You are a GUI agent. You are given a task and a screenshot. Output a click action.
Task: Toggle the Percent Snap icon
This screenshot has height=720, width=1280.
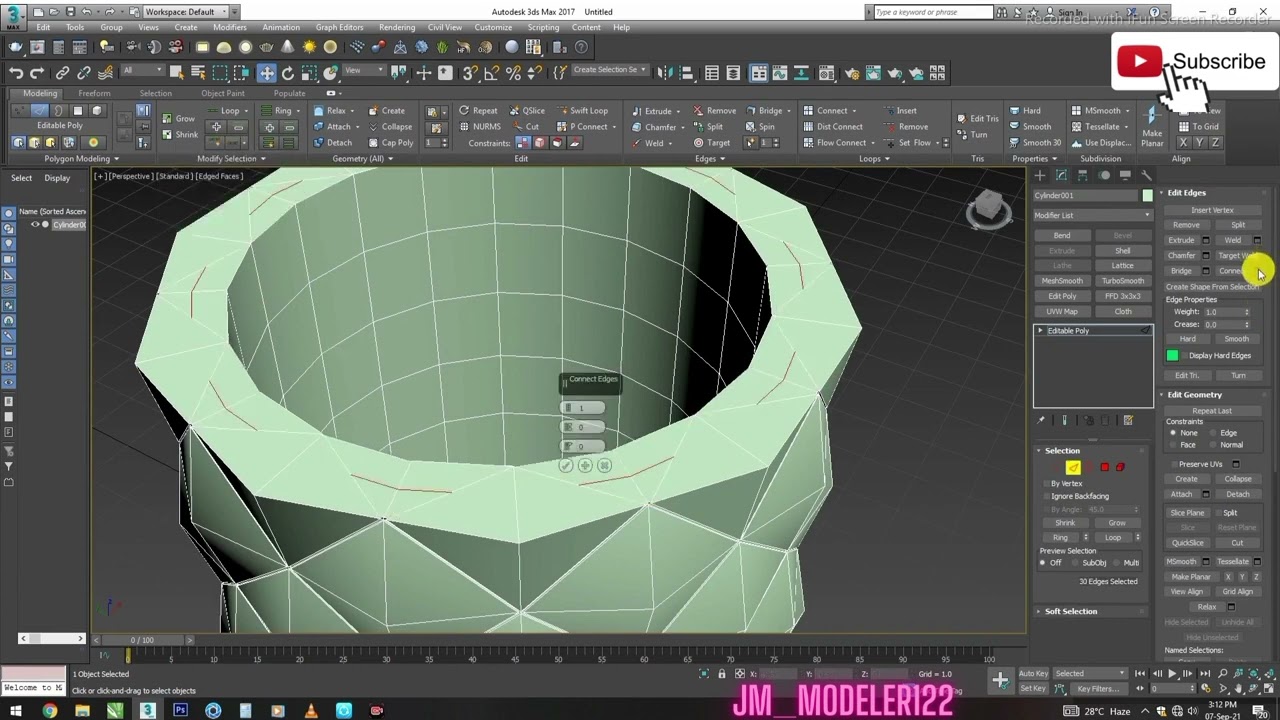pyautogui.click(x=513, y=73)
